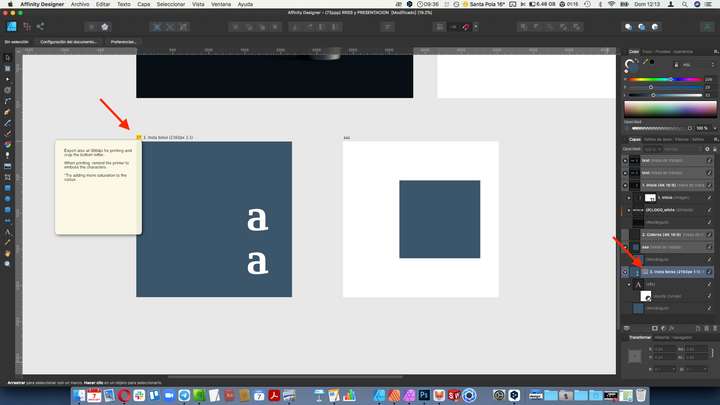Uncheck visibility checkbox of 2. Colores layer
The image size is (720, 405).
pos(709,235)
